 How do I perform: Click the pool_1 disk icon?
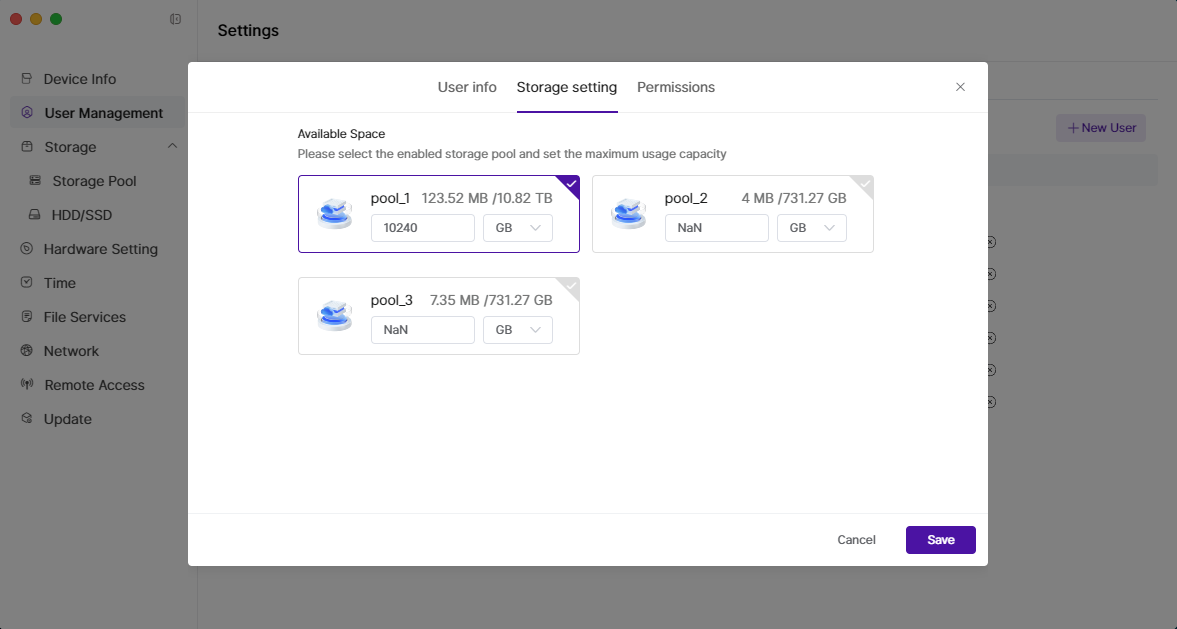coord(335,213)
